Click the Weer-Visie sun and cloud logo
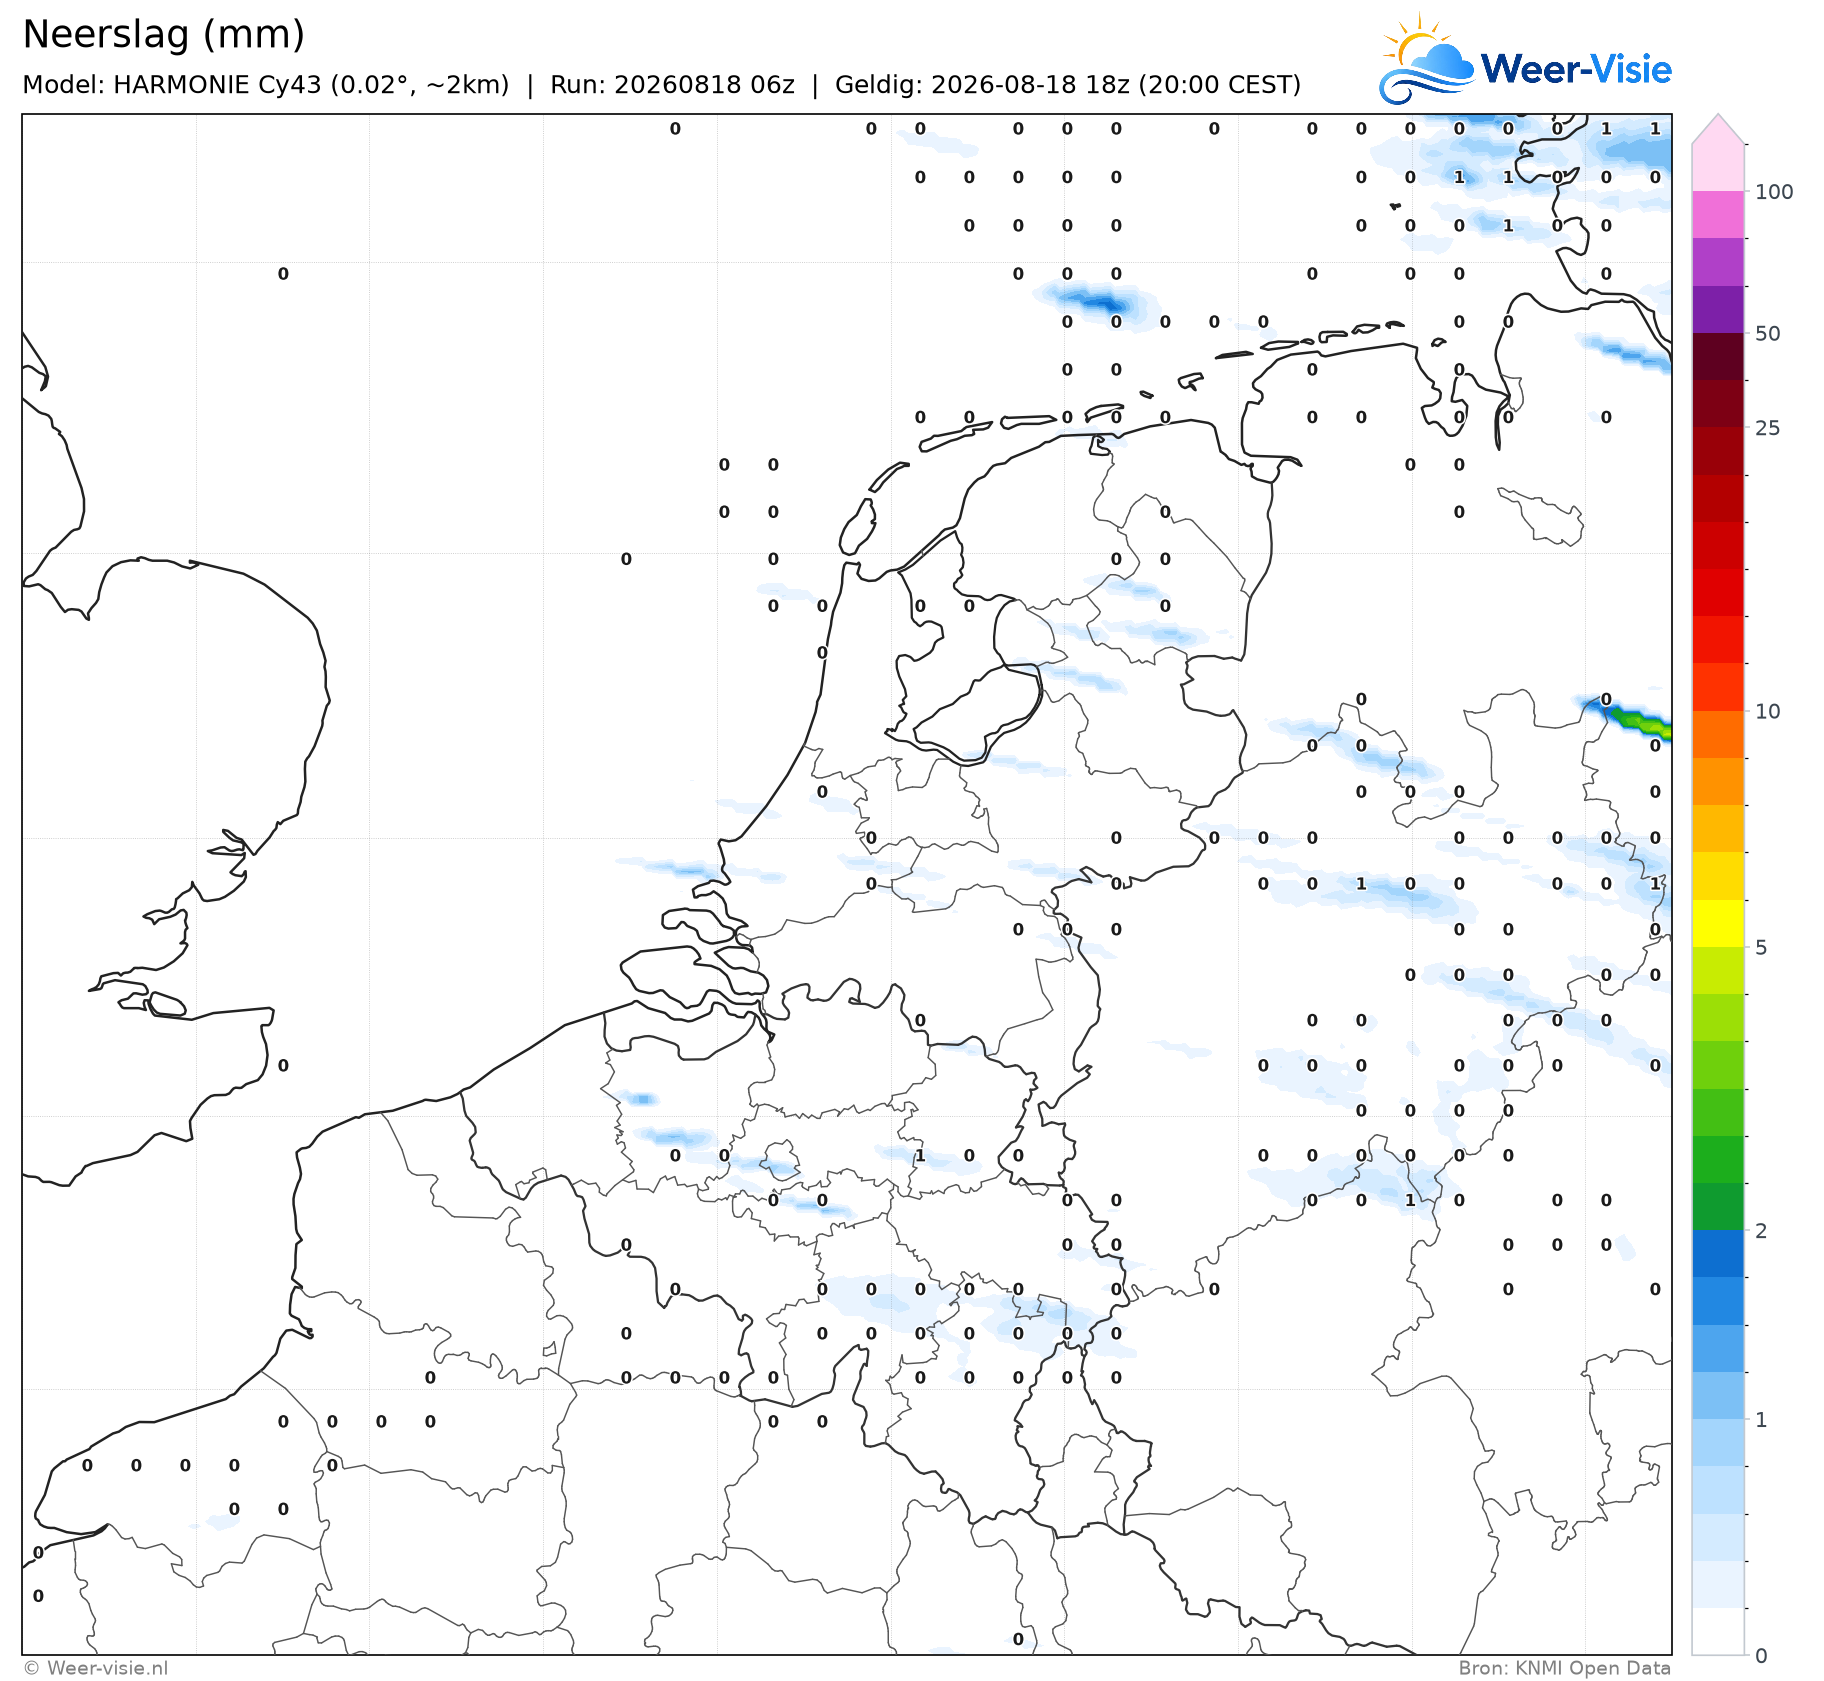 pos(1426,58)
